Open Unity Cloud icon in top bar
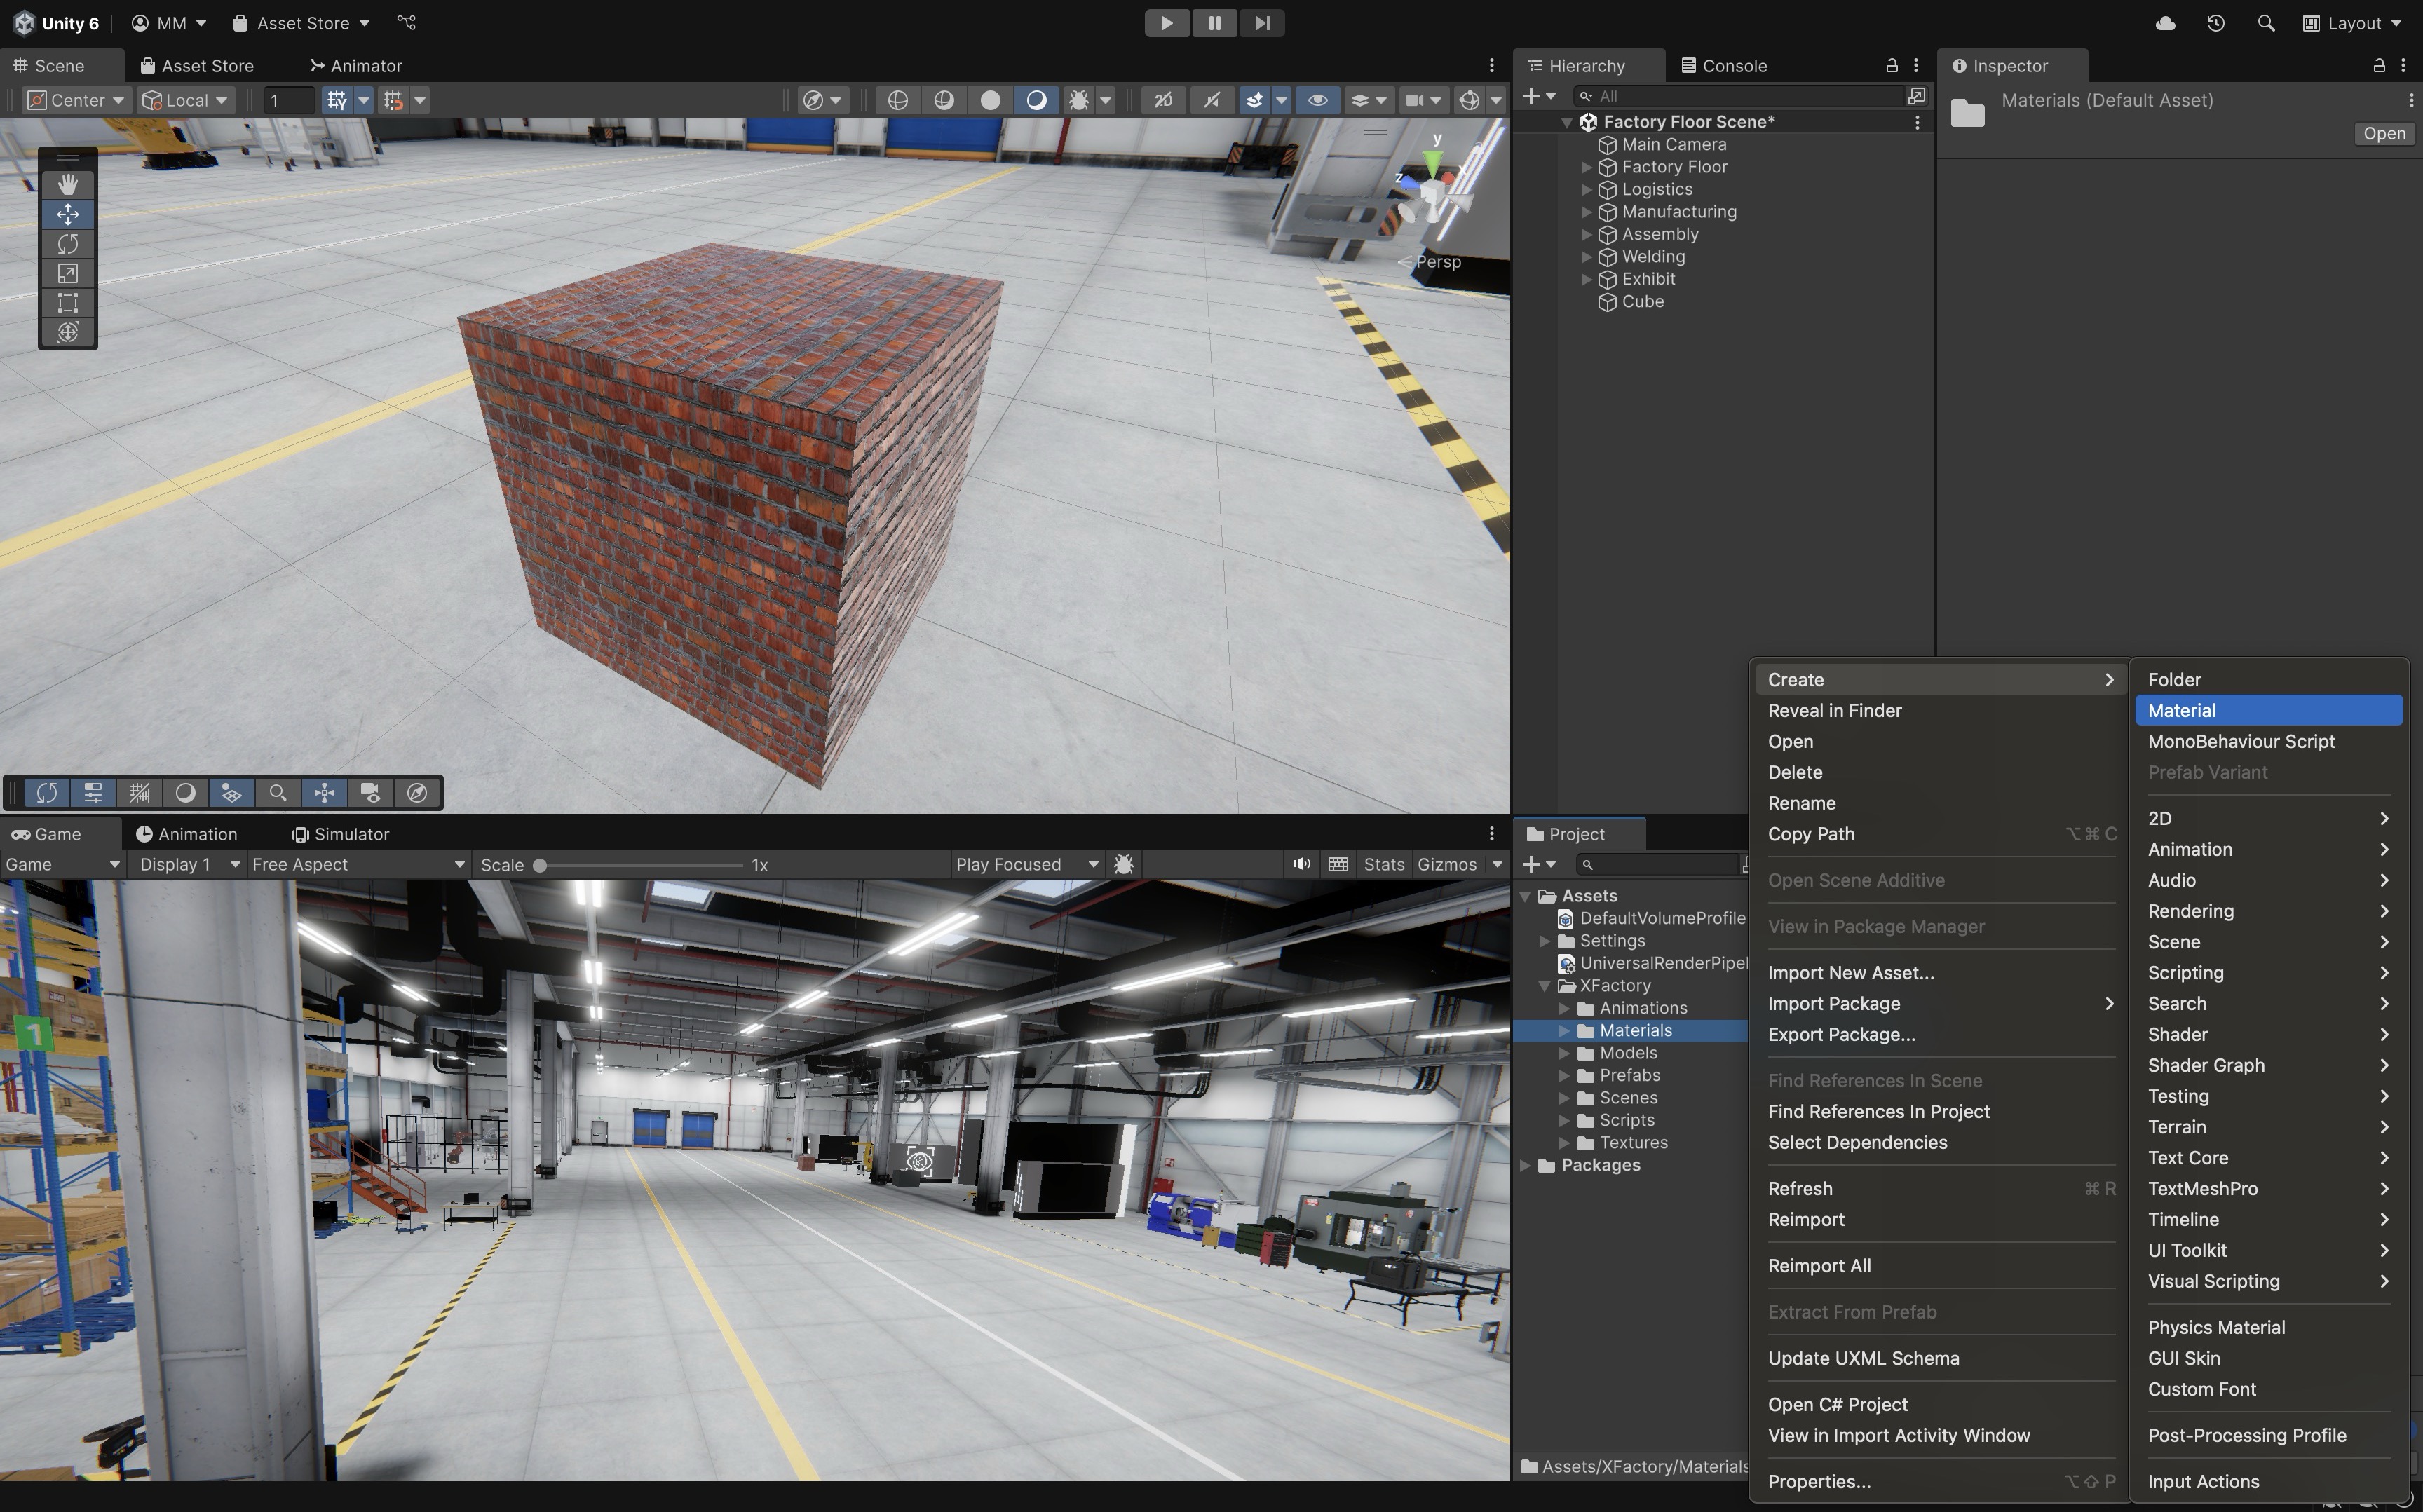2423x1512 pixels. (x=2165, y=23)
